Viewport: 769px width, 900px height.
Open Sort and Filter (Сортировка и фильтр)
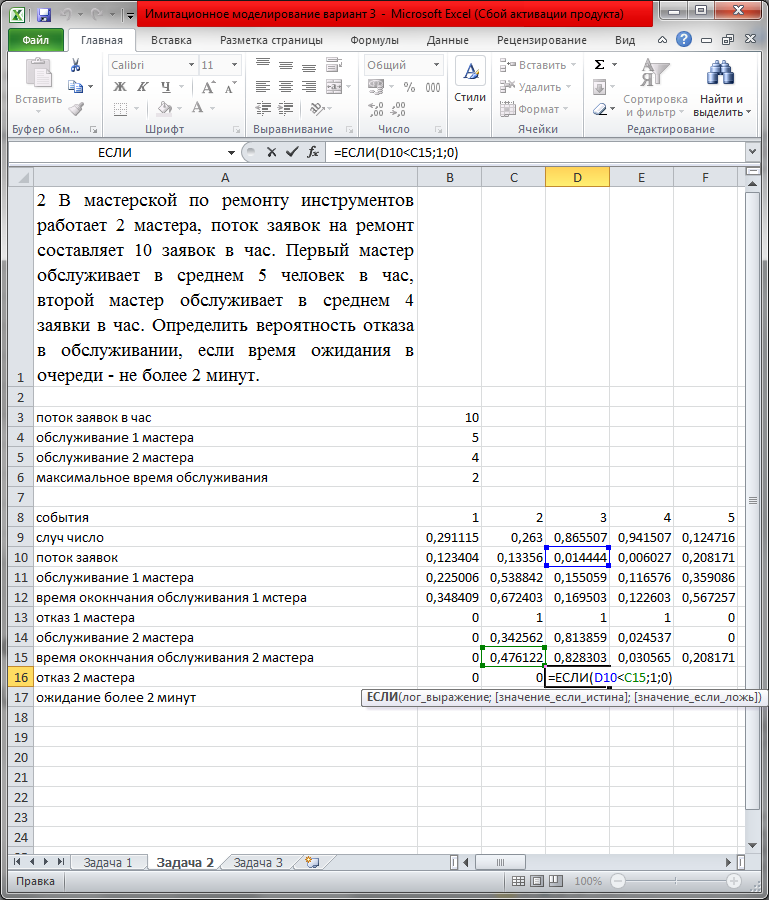point(655,87)
